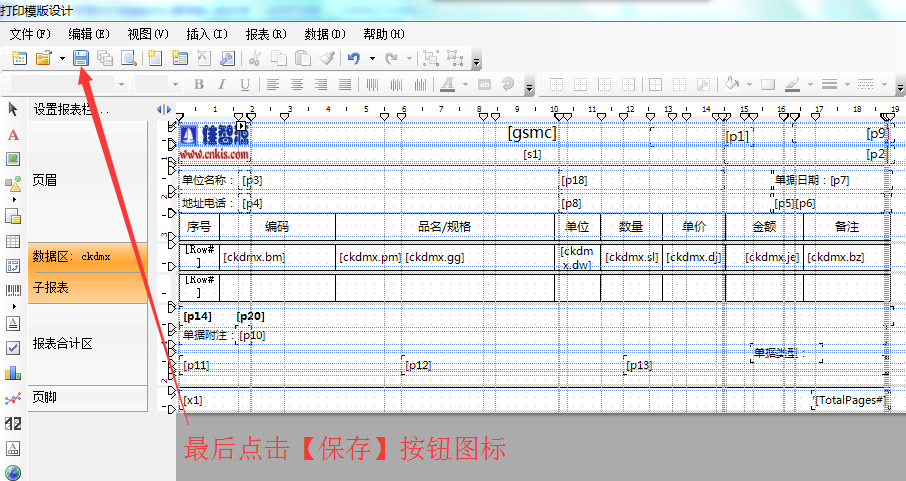Image resolution: width=906 pixels, height=481 pixels.
Task: Toggle italic text formatting
Action: [220, 84]
